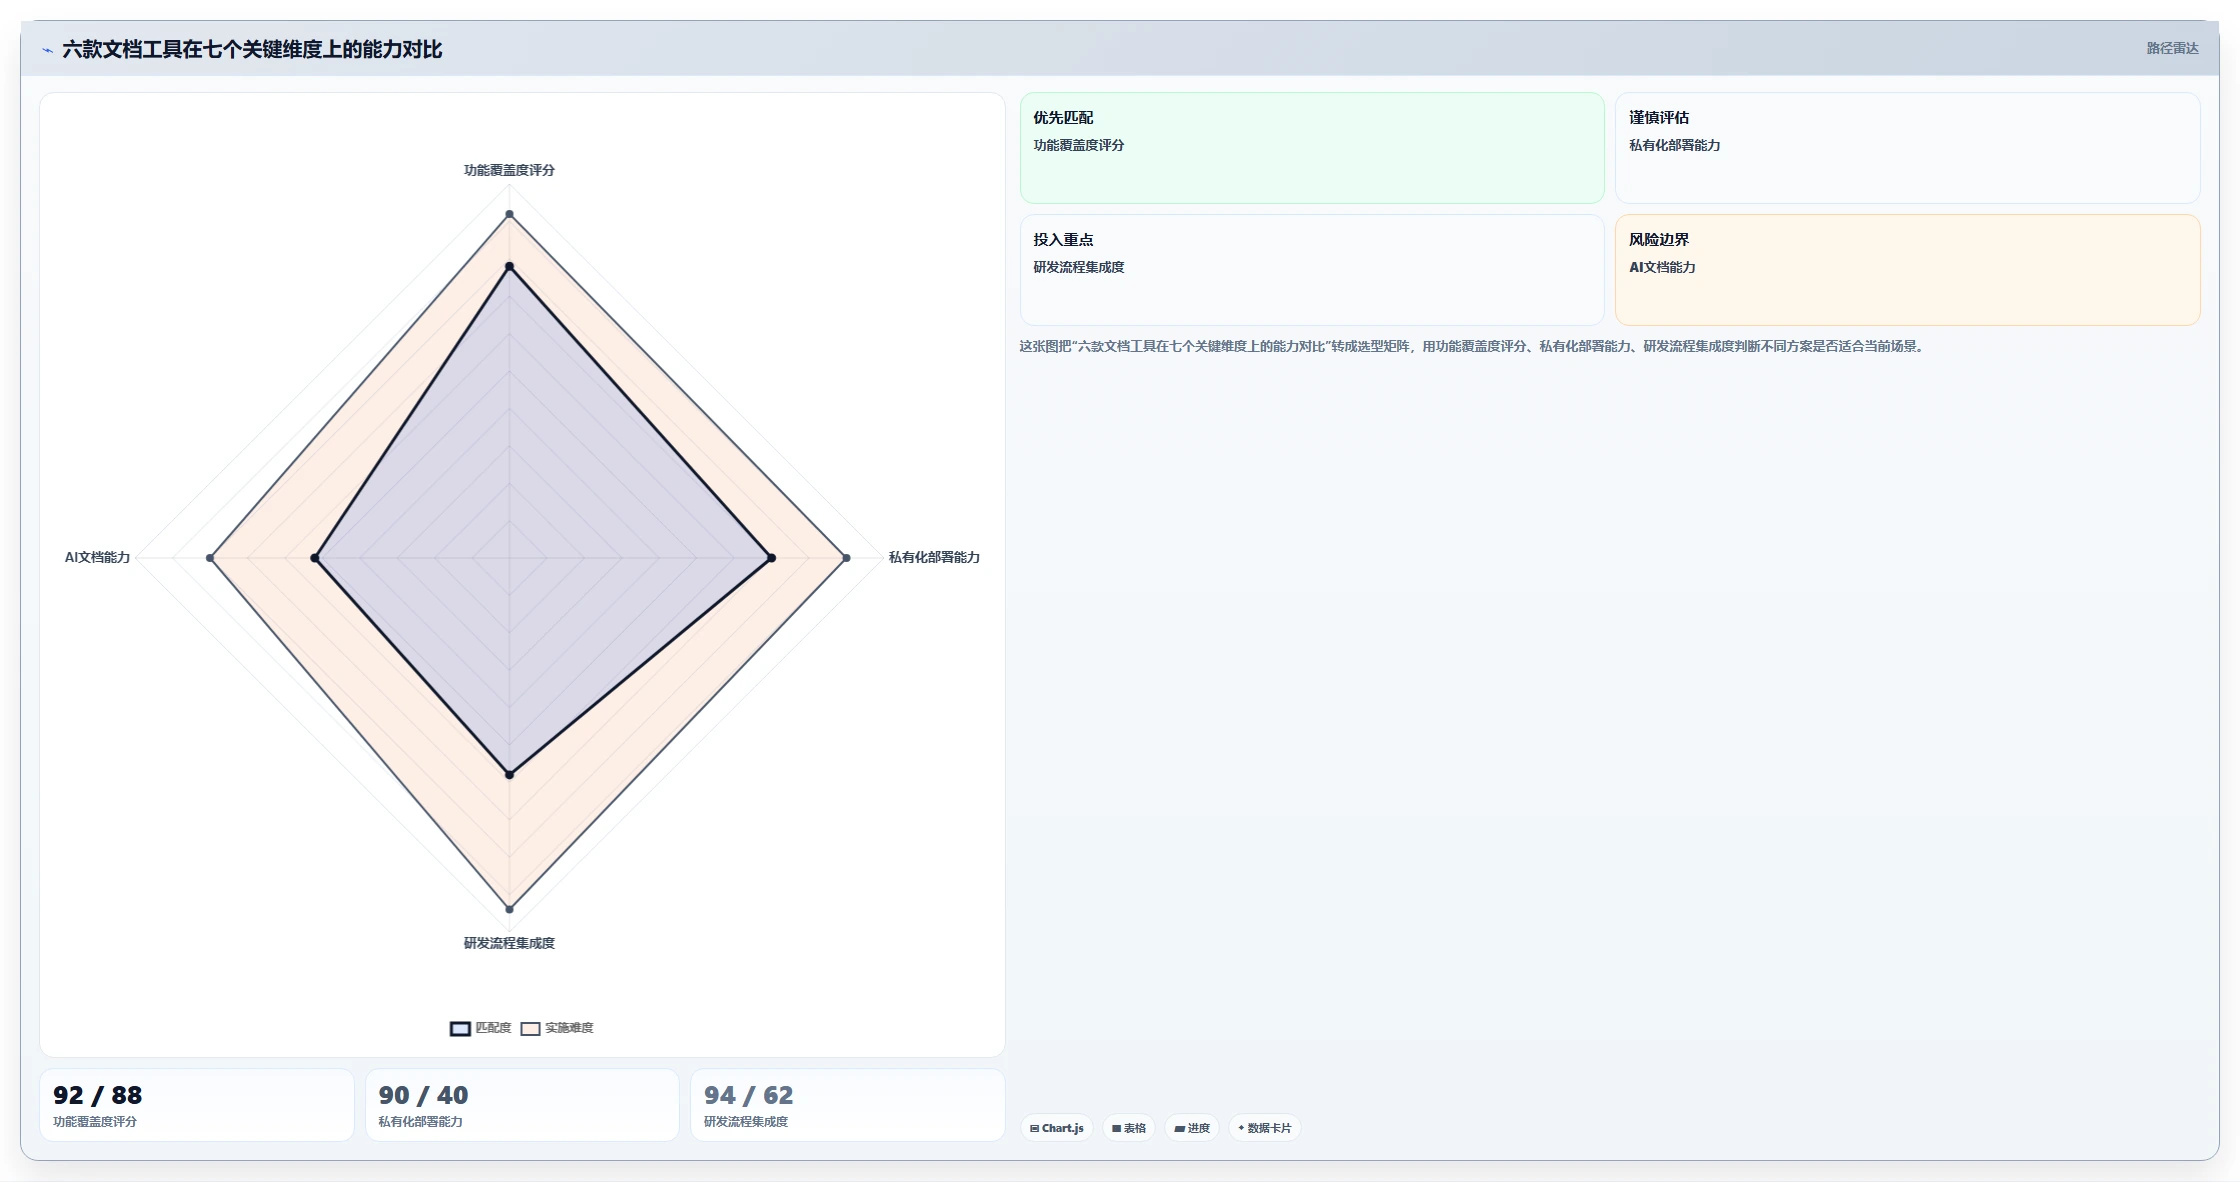Click the 研发流程集成度 radar axis label
This screenshot has width=2240, height=1182.
pyautogui.click(x=509, y=943)
